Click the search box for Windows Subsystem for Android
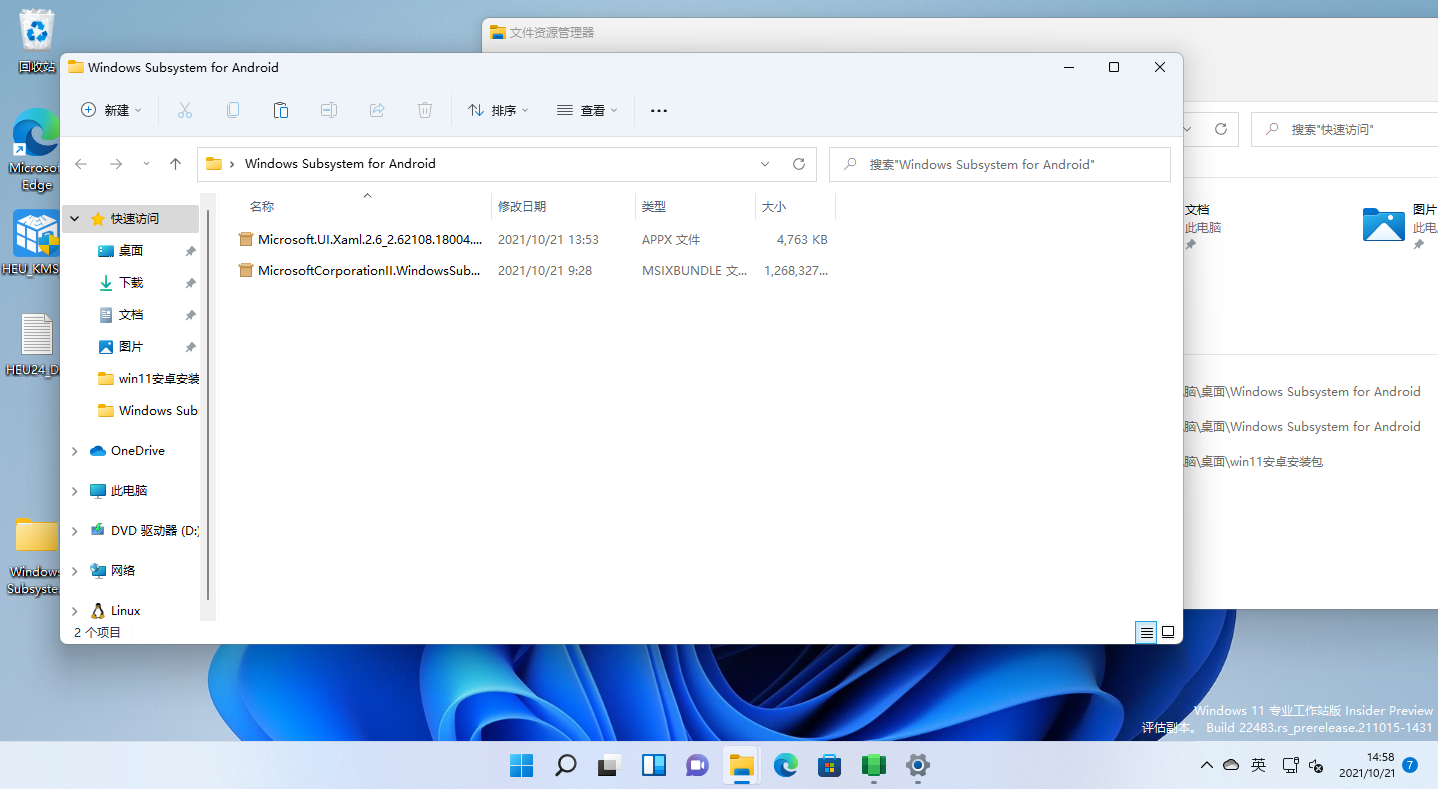This screenshot has height=789, width=1438. click(x=1000, y=164)
